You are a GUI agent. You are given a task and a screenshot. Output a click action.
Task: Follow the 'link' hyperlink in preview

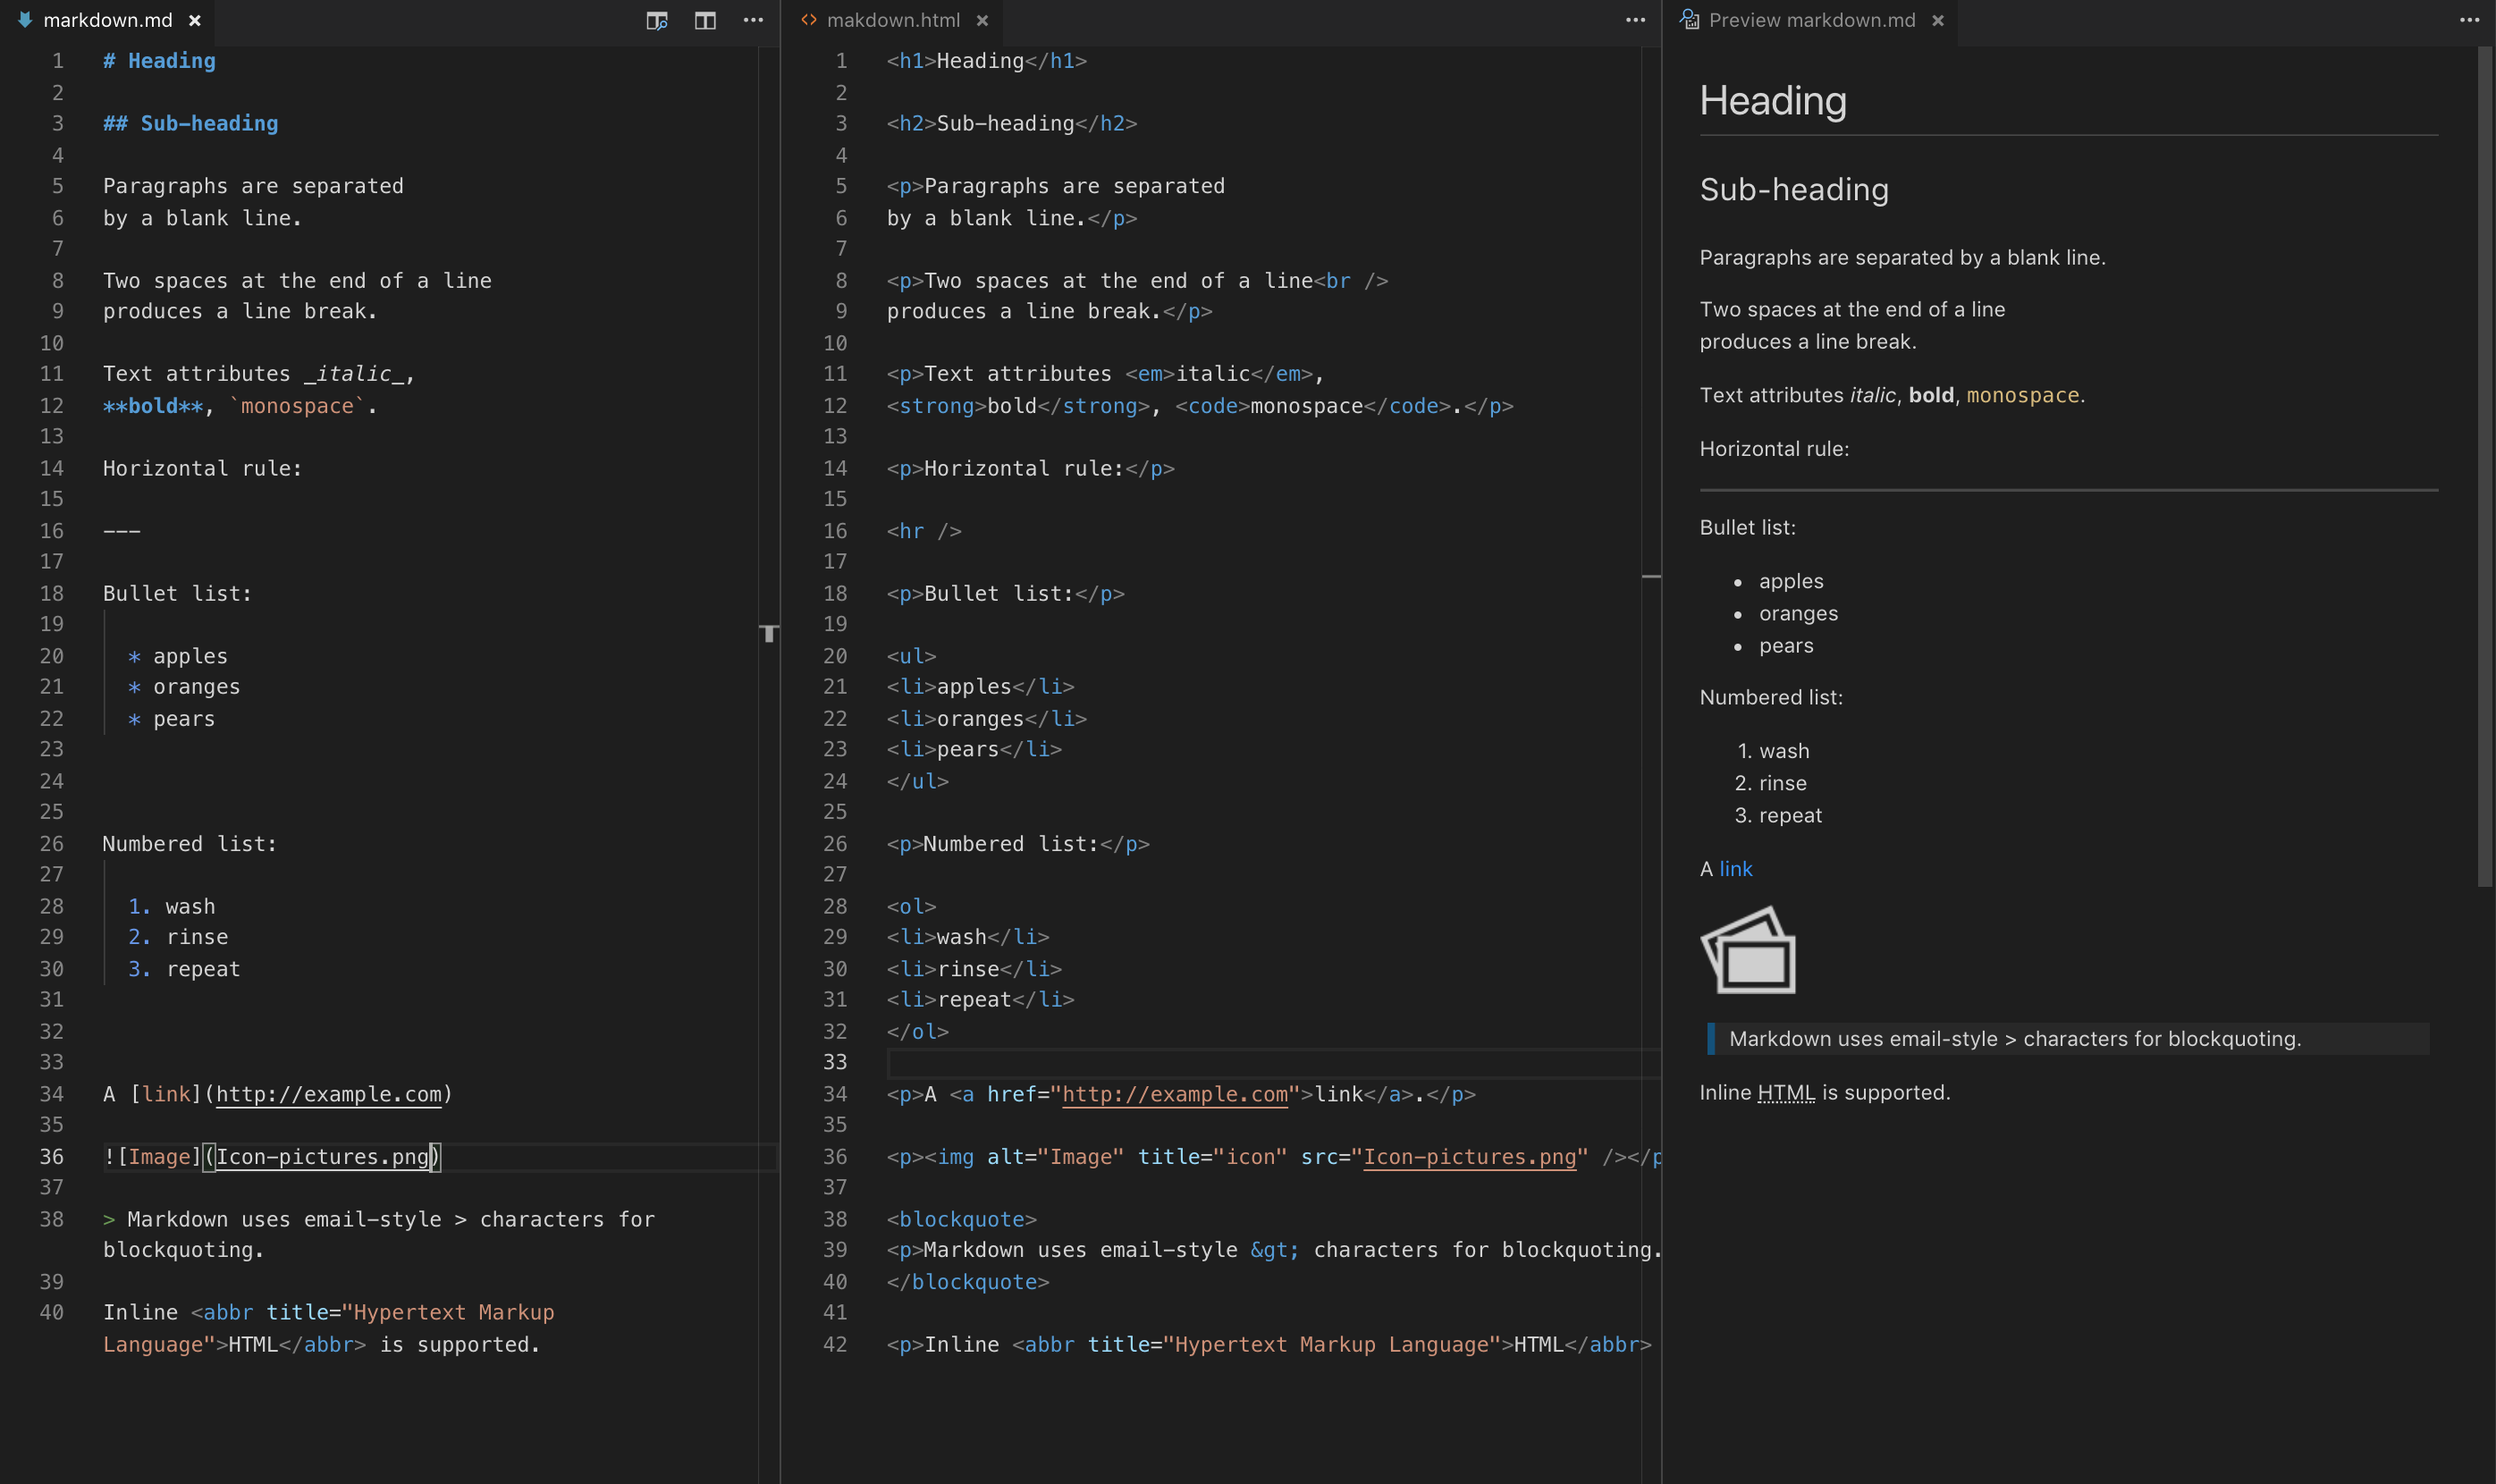(x=1735, y=869)
